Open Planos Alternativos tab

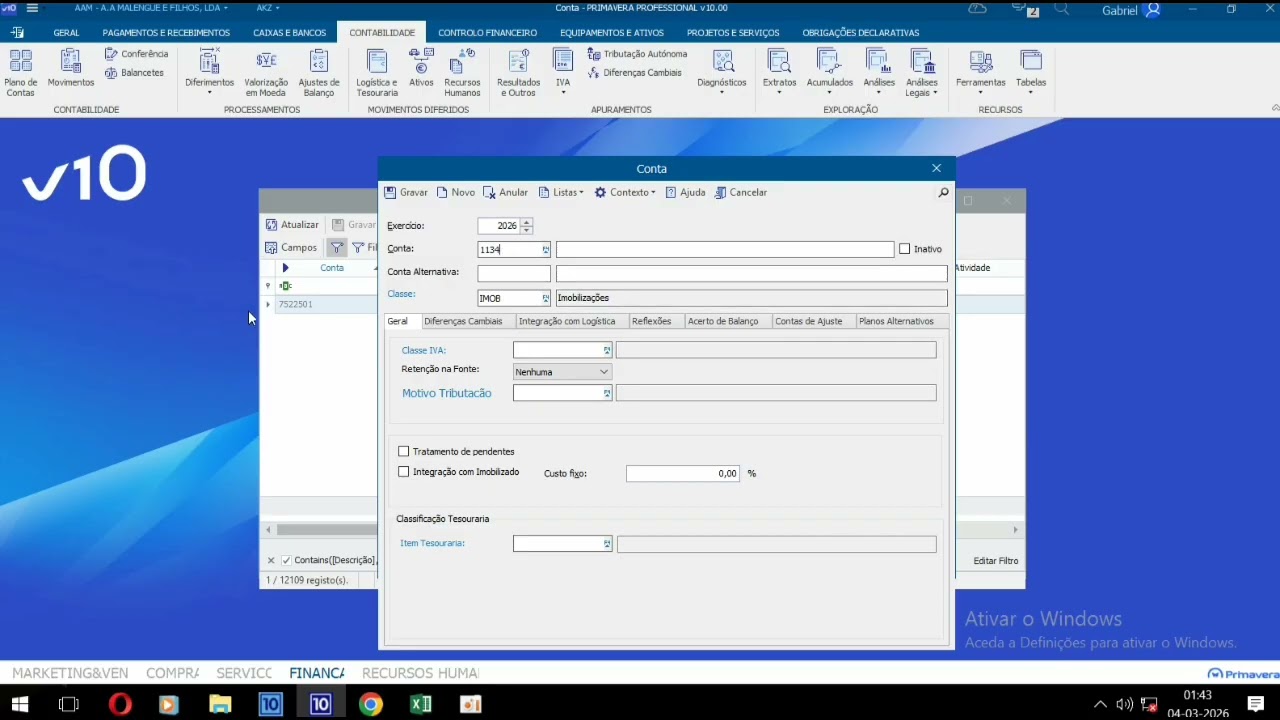896,321
